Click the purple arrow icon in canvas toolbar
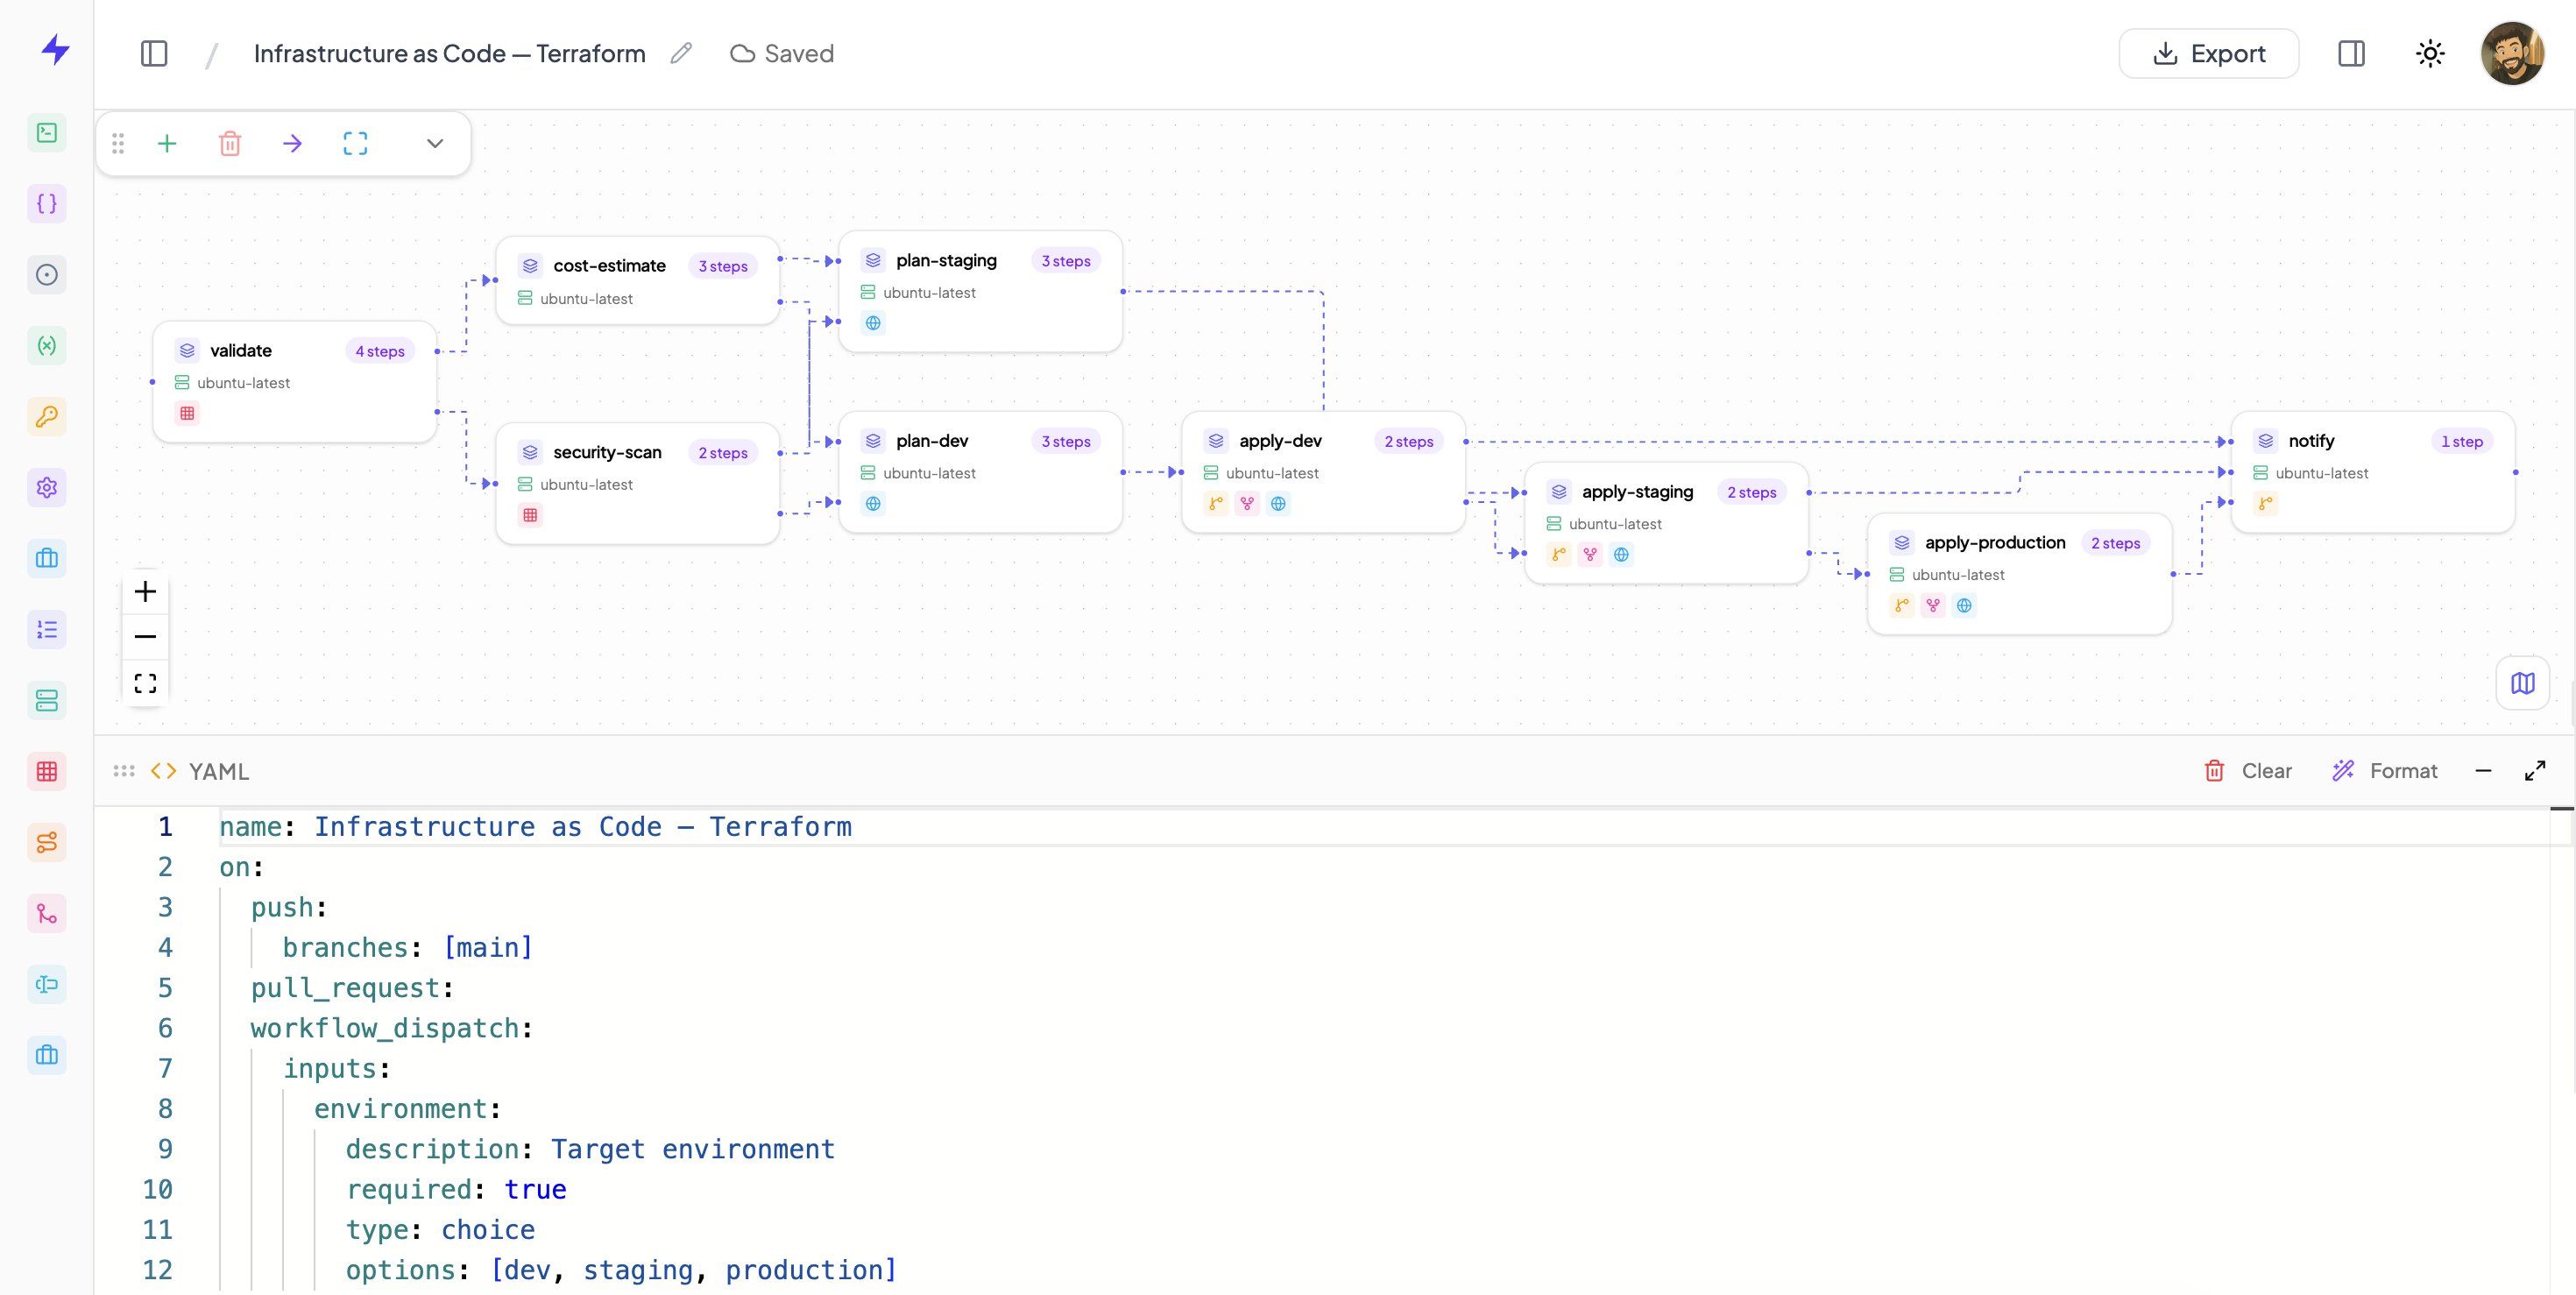Image resolution: width=2576 pixels, height=1295 pixels. click(x=292, y=144)
